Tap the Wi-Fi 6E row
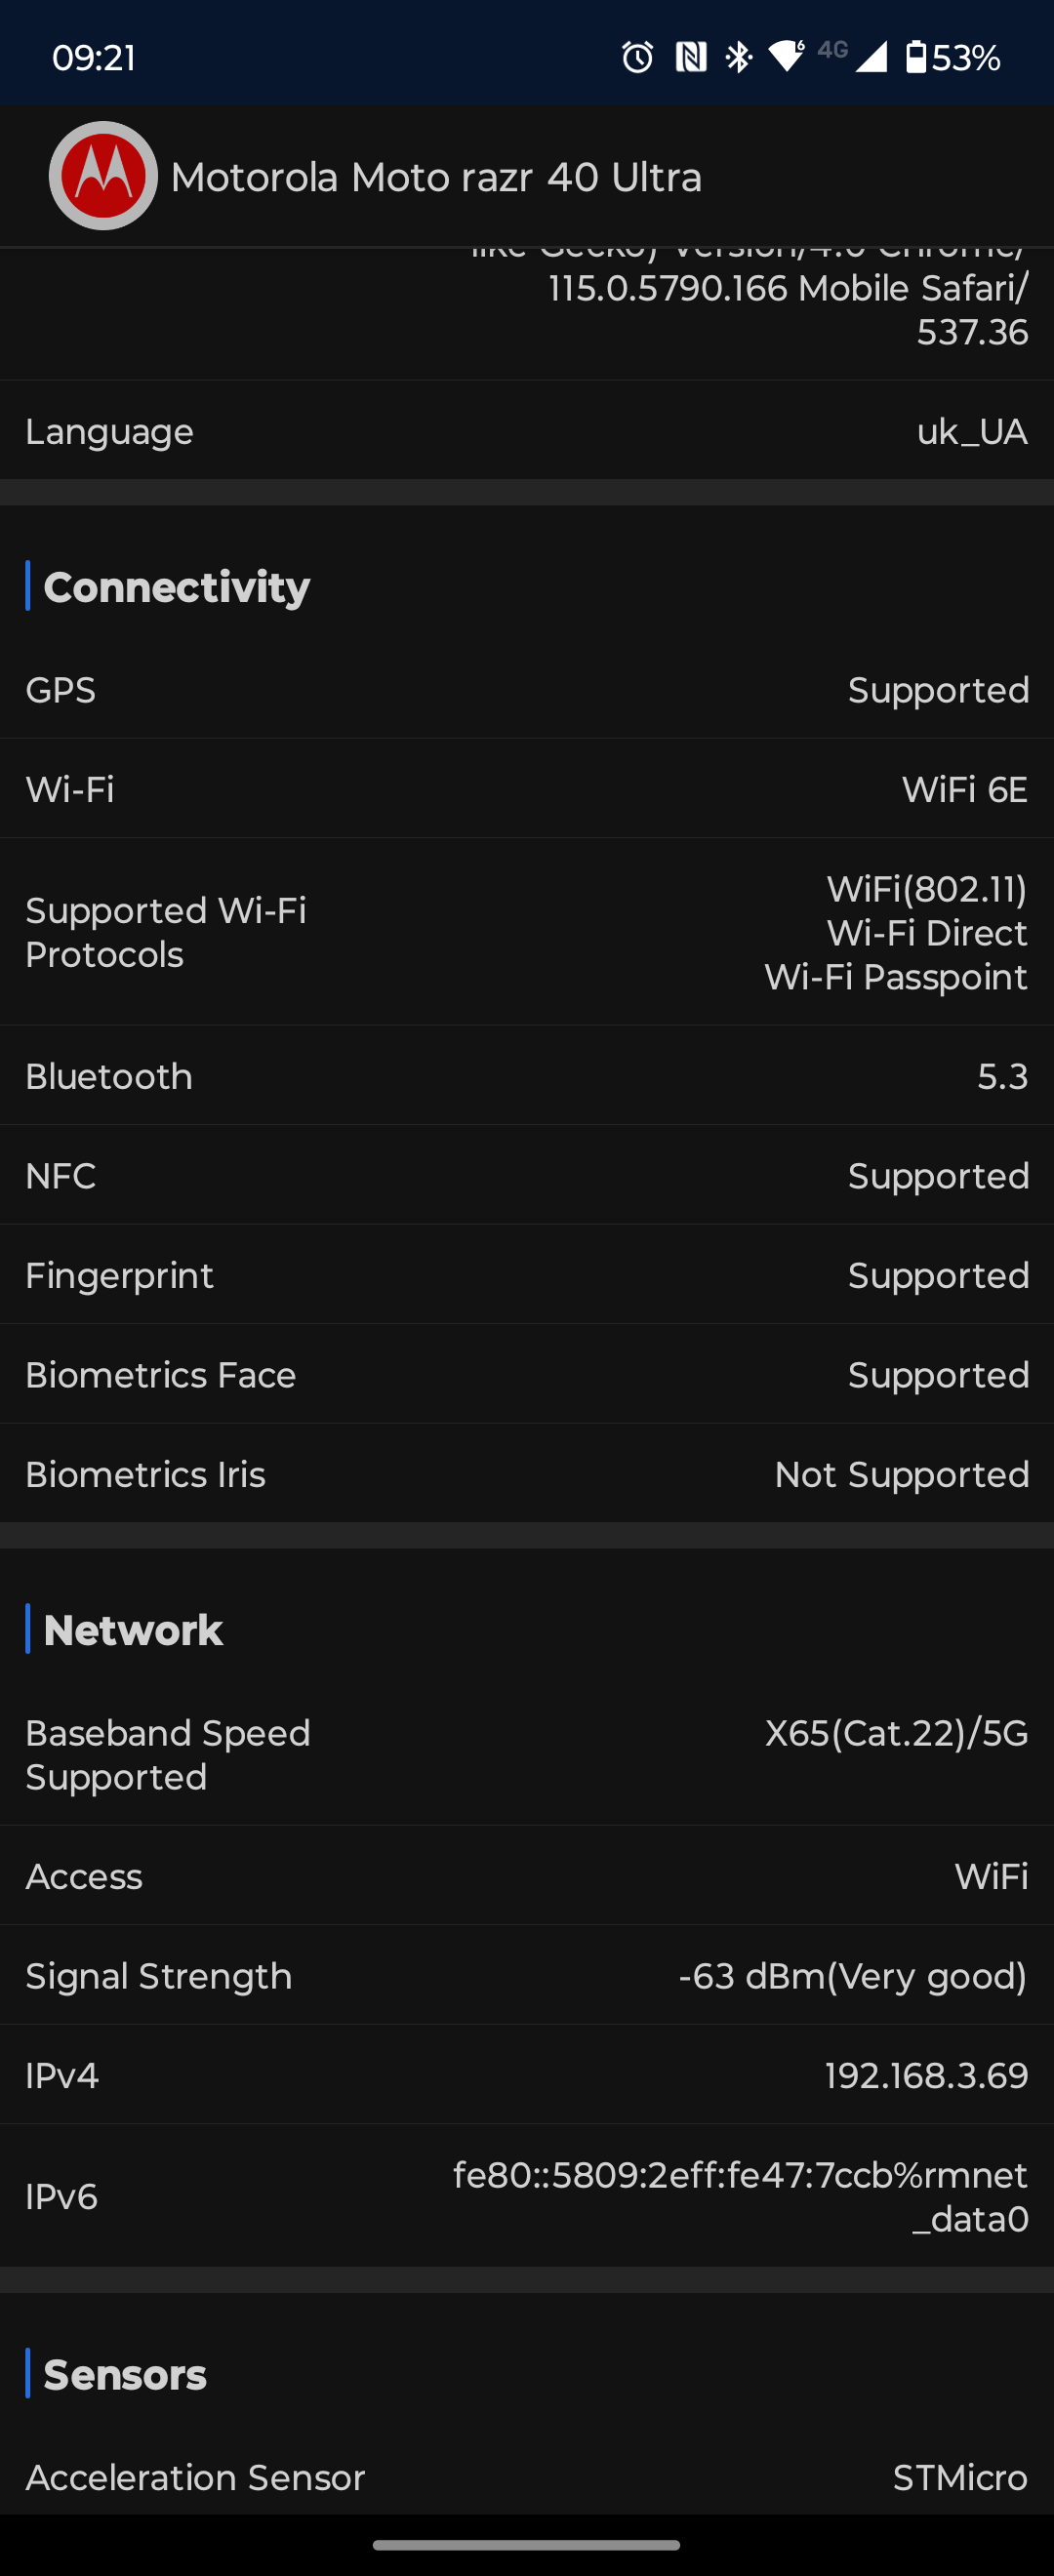The width and height of the screenshot is (1054, 2576). click(527, 789)
